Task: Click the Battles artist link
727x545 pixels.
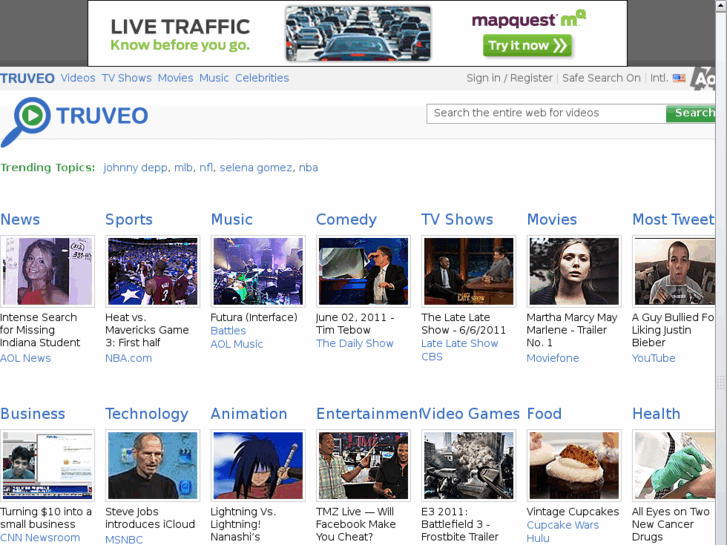Action: 228,331
